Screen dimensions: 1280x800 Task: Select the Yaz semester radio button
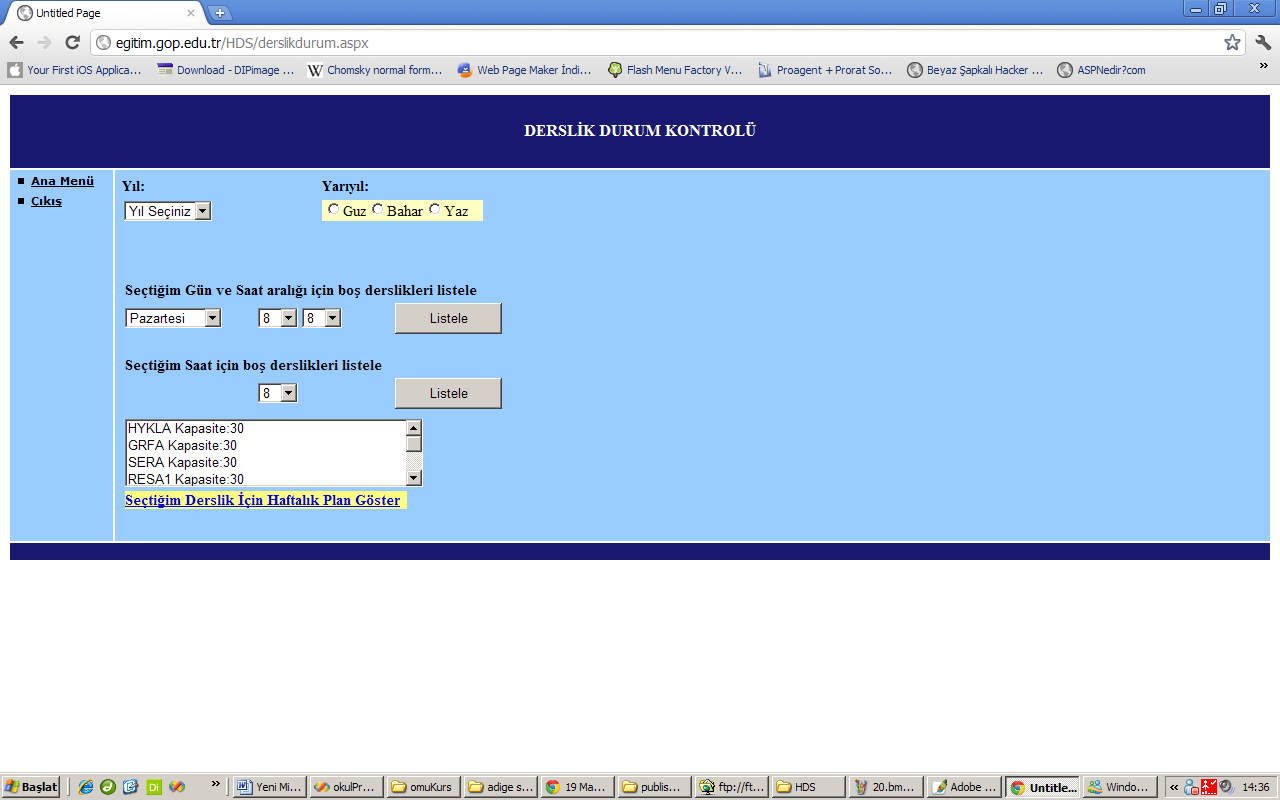pos(434,209)
